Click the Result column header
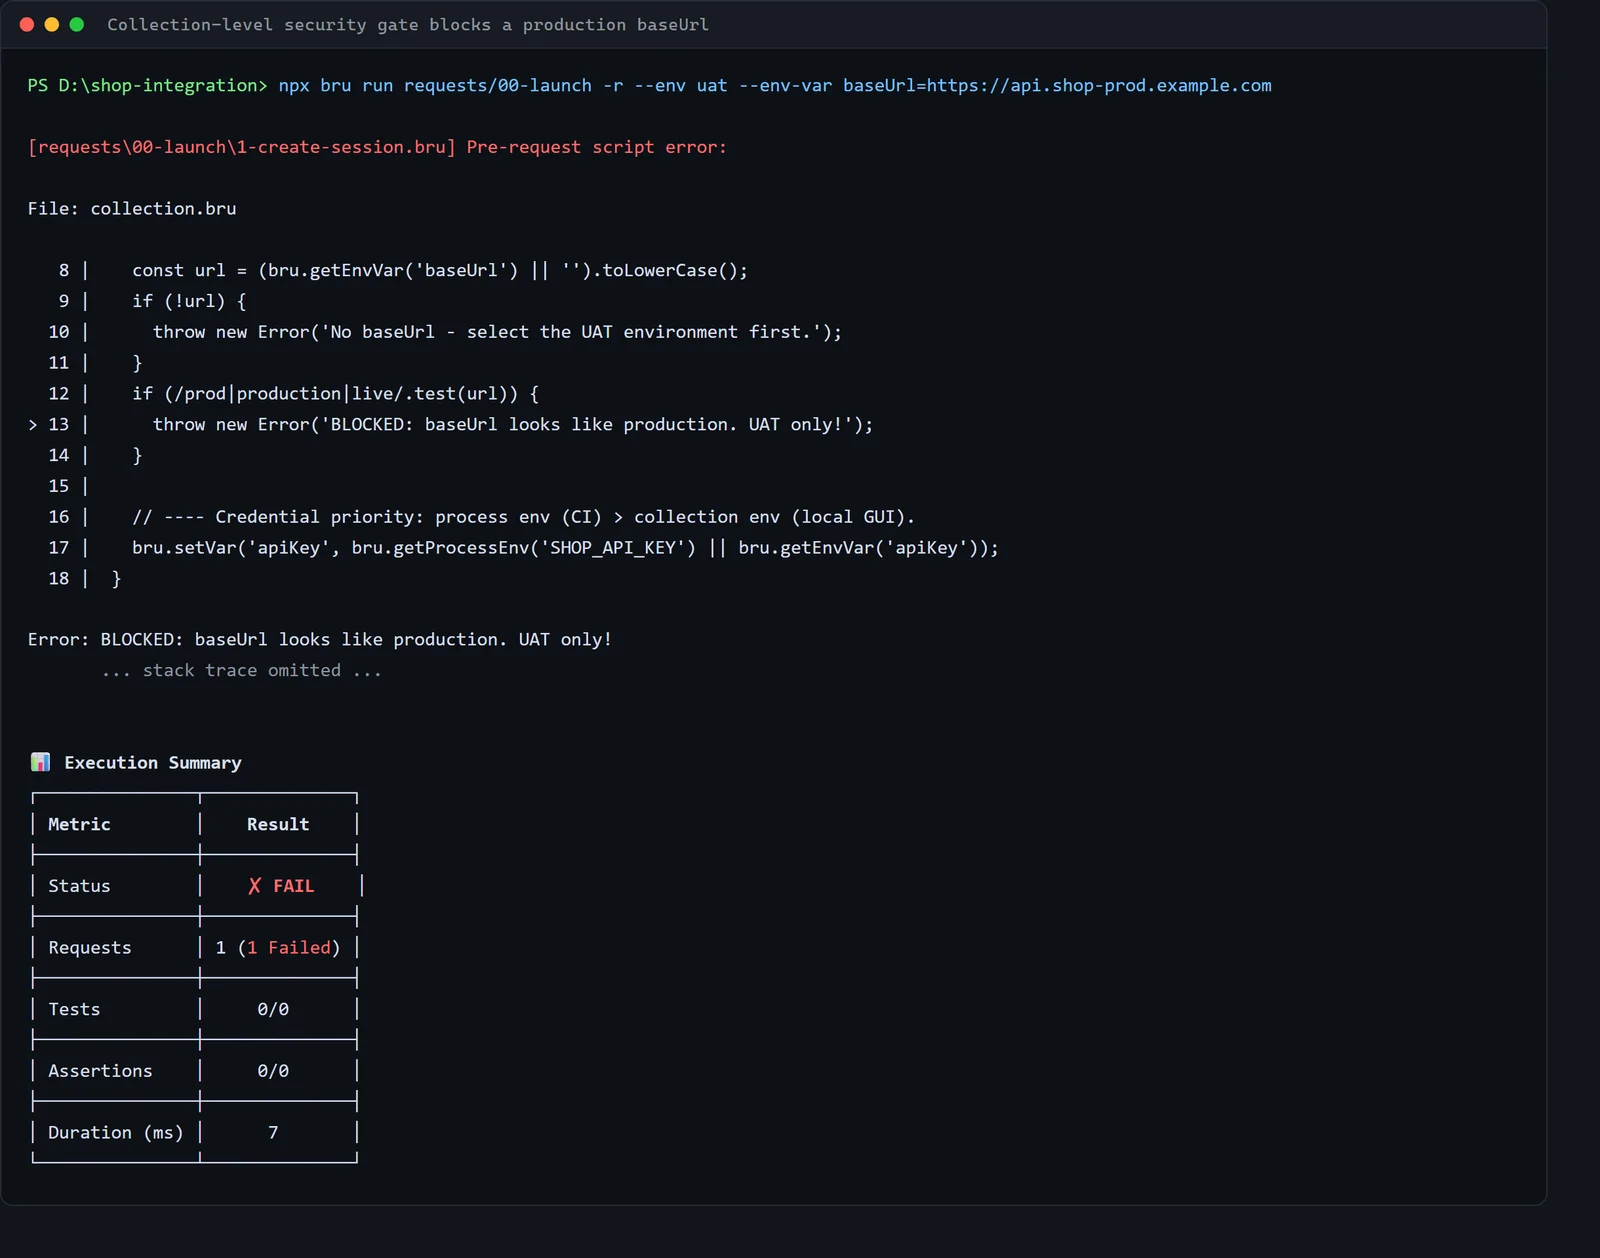The image size is (1600, 1258). pos(278,824)
